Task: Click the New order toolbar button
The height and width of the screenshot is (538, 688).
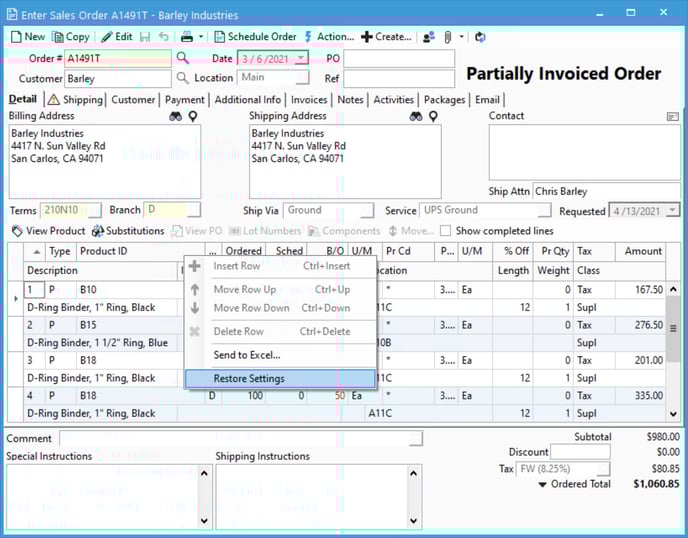Action: coord(28,37)
